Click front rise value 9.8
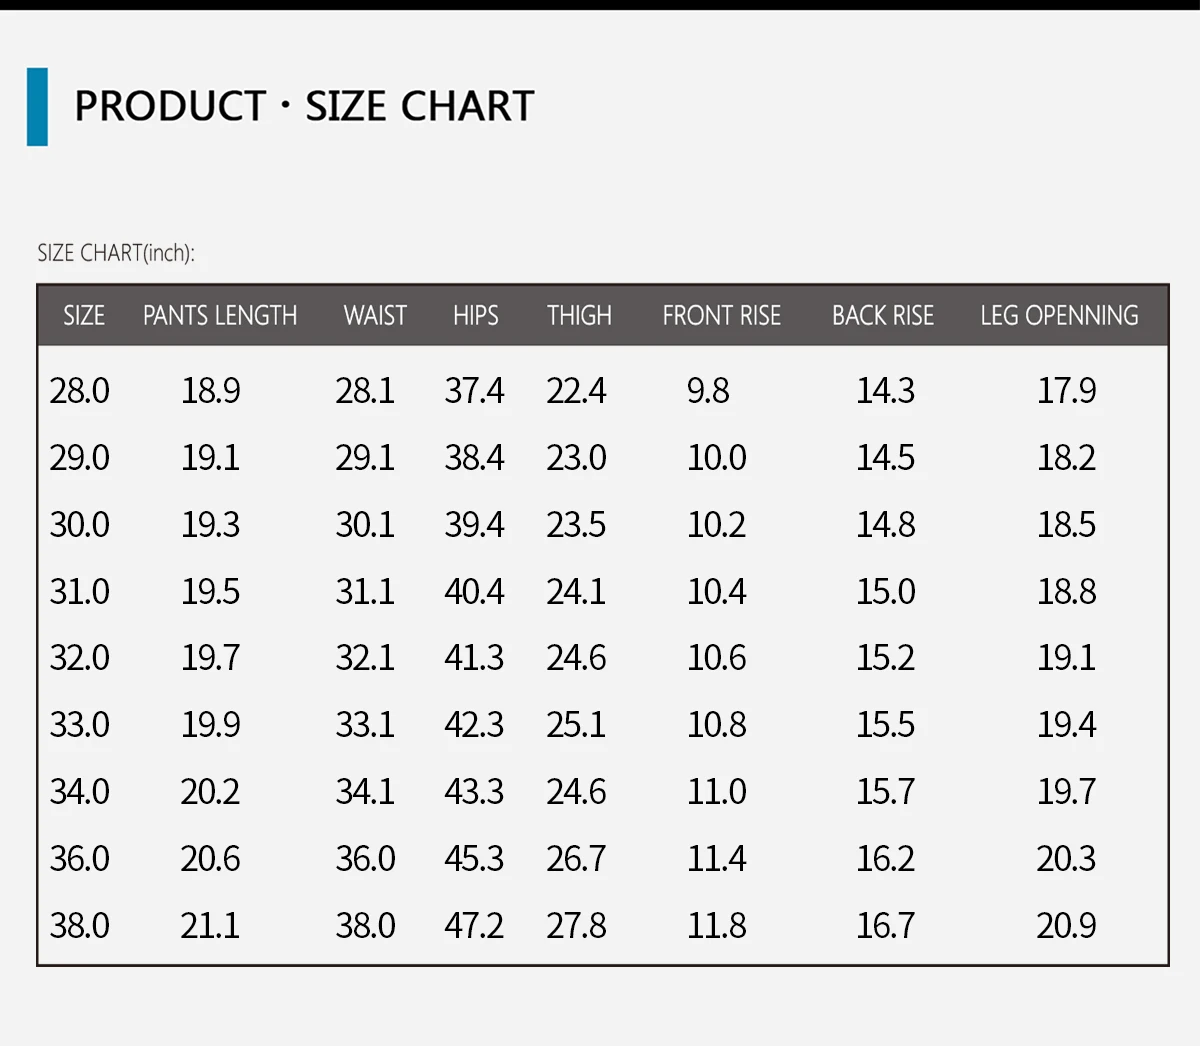Image resolution: width=1200 pixels, height=1046 pixels. point(708,391)
